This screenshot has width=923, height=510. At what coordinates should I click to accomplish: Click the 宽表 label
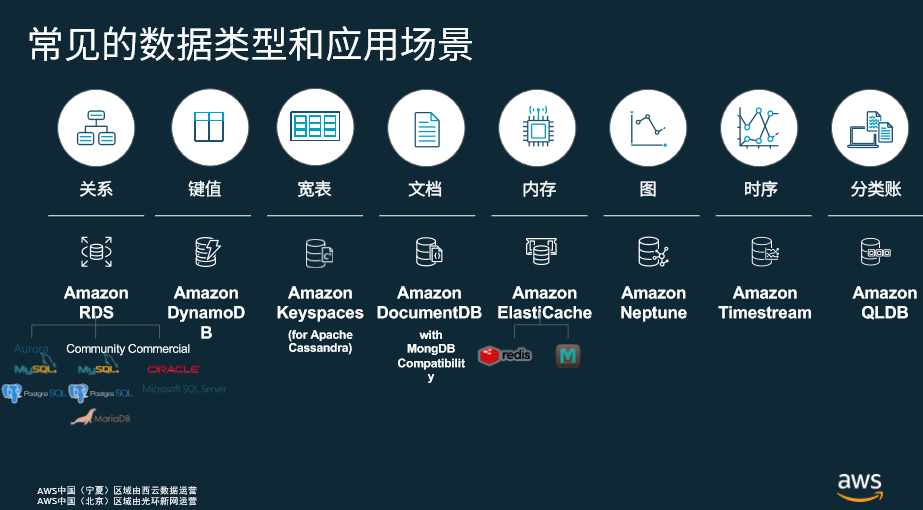[314, 189]
